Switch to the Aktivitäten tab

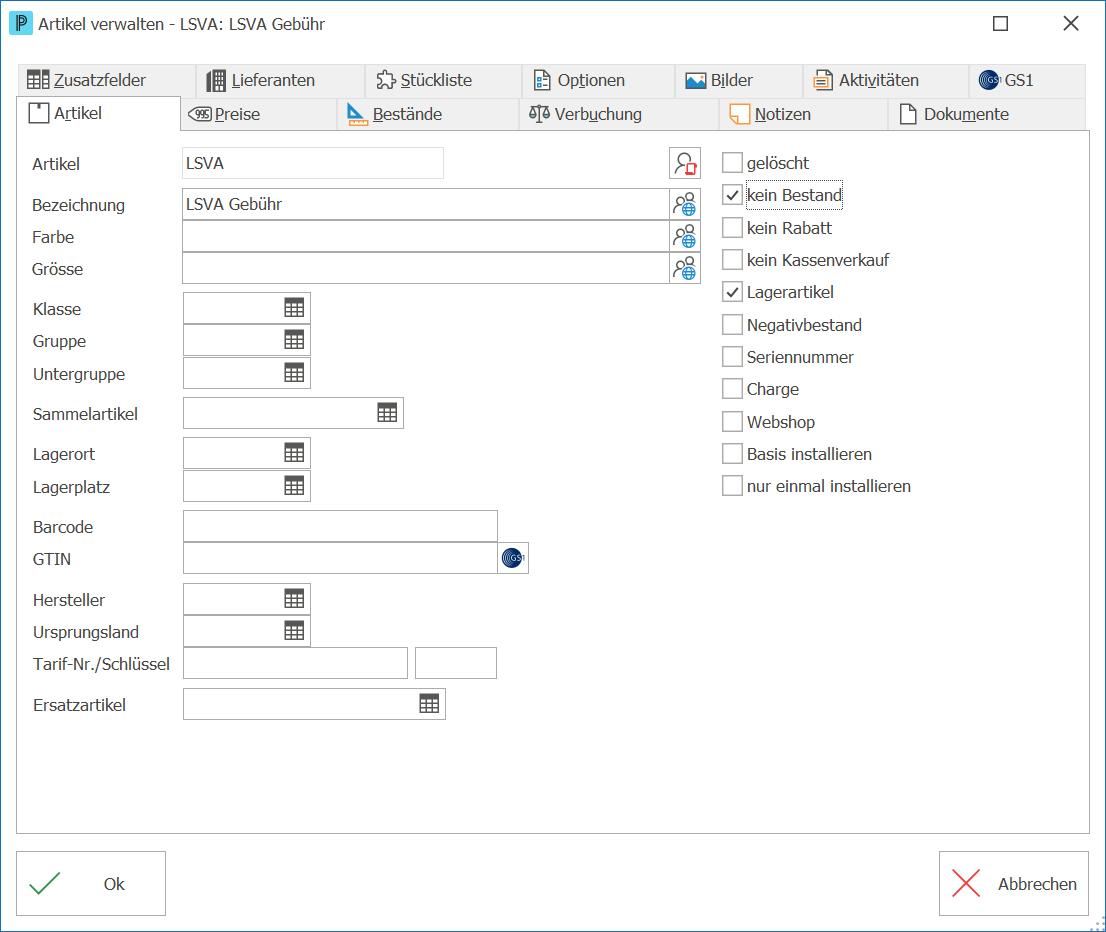click(x=885, y=80)
